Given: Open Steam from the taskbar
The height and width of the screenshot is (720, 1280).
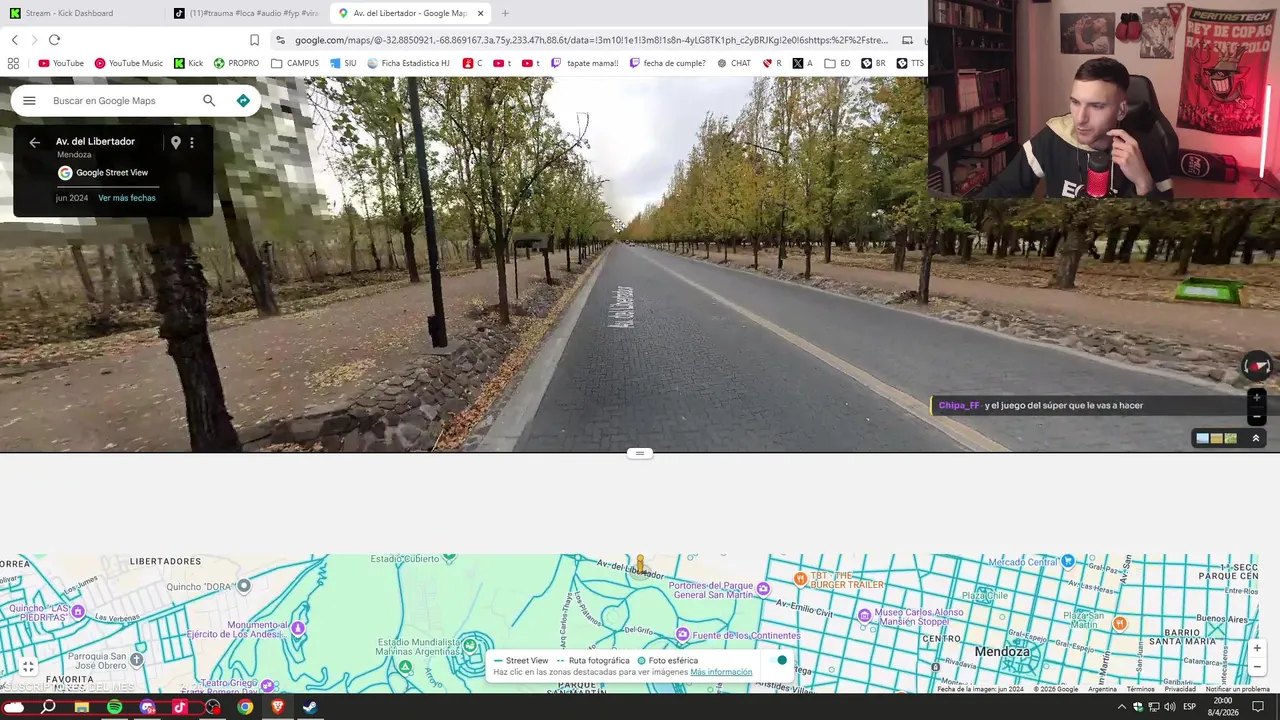Looking at the screenshot, I should pyautogui.click(x=310, y=707).
